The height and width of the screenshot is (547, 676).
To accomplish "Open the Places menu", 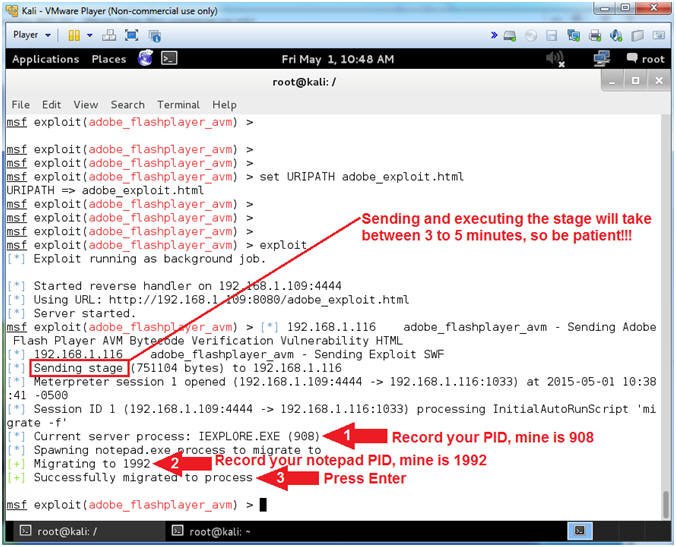I will [x=109, y=59].
